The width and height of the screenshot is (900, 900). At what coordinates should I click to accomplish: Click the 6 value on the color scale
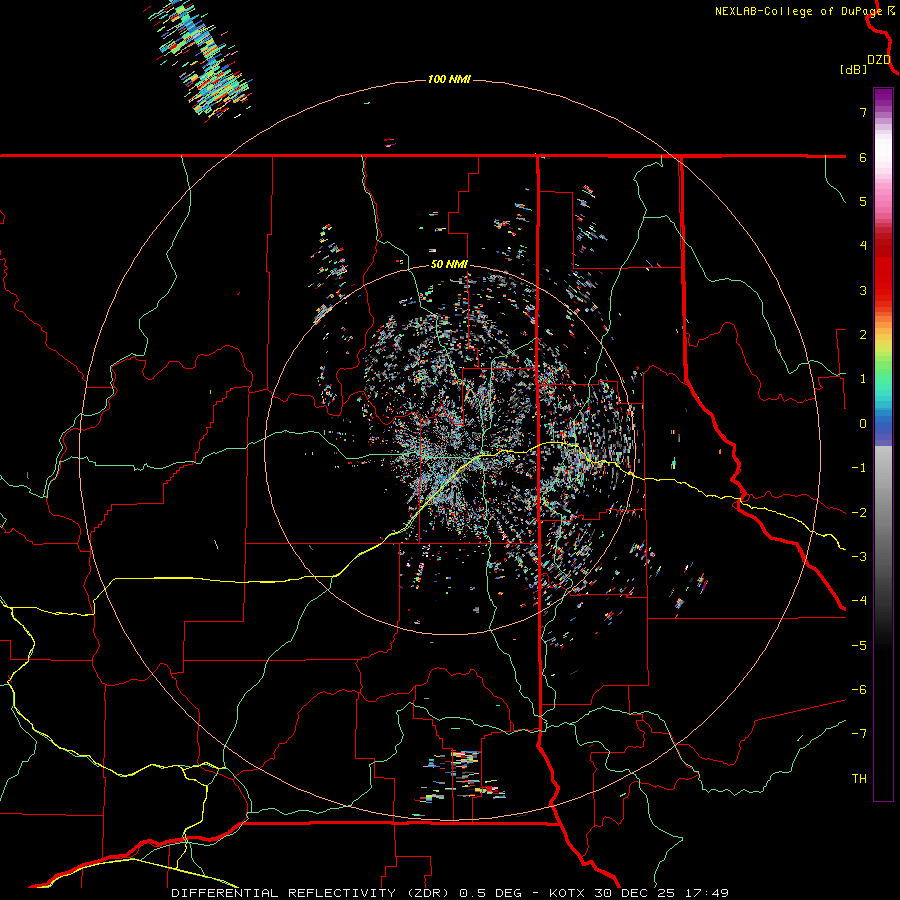[x=863, y=157]
